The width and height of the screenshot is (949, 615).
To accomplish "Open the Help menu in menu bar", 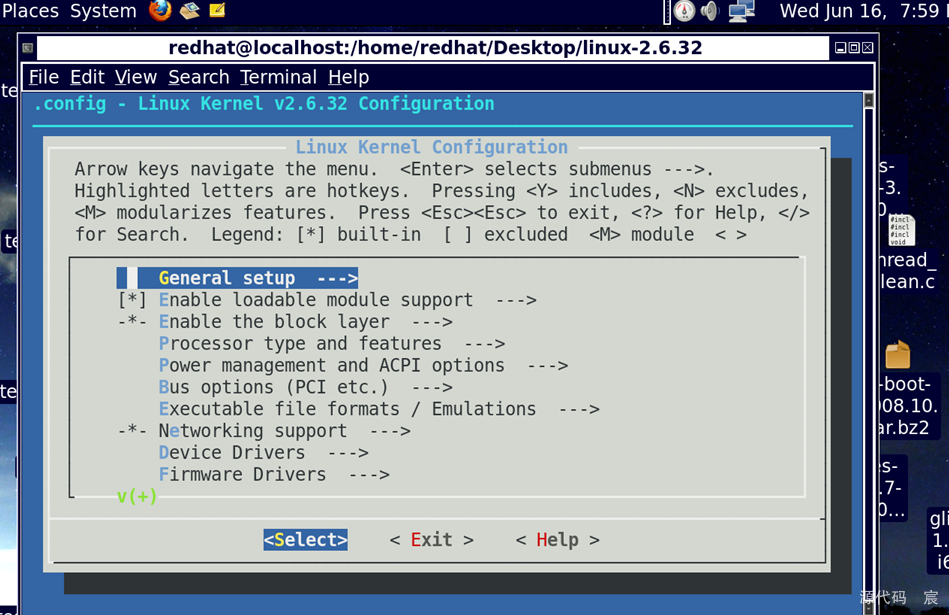I will (349, 77).
